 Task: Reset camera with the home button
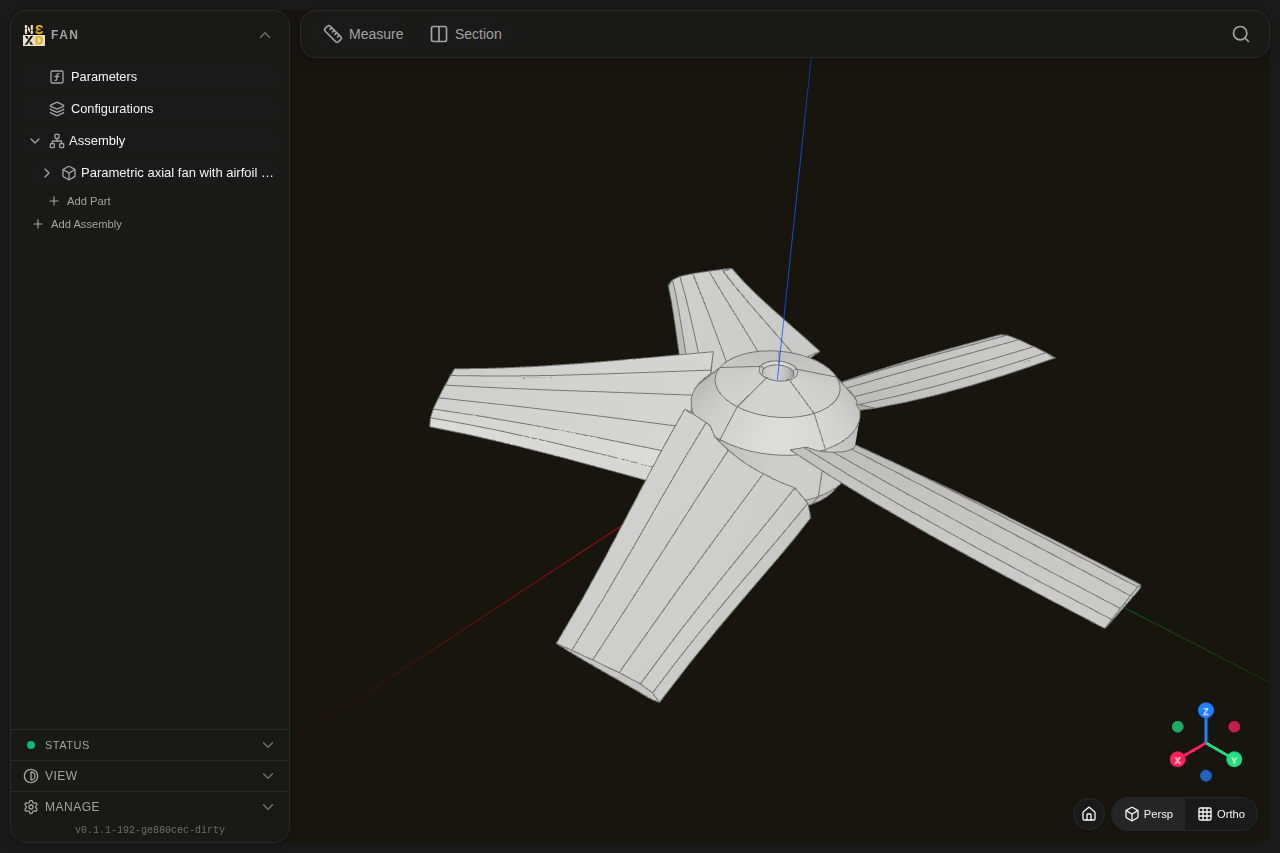[1089, 814]
